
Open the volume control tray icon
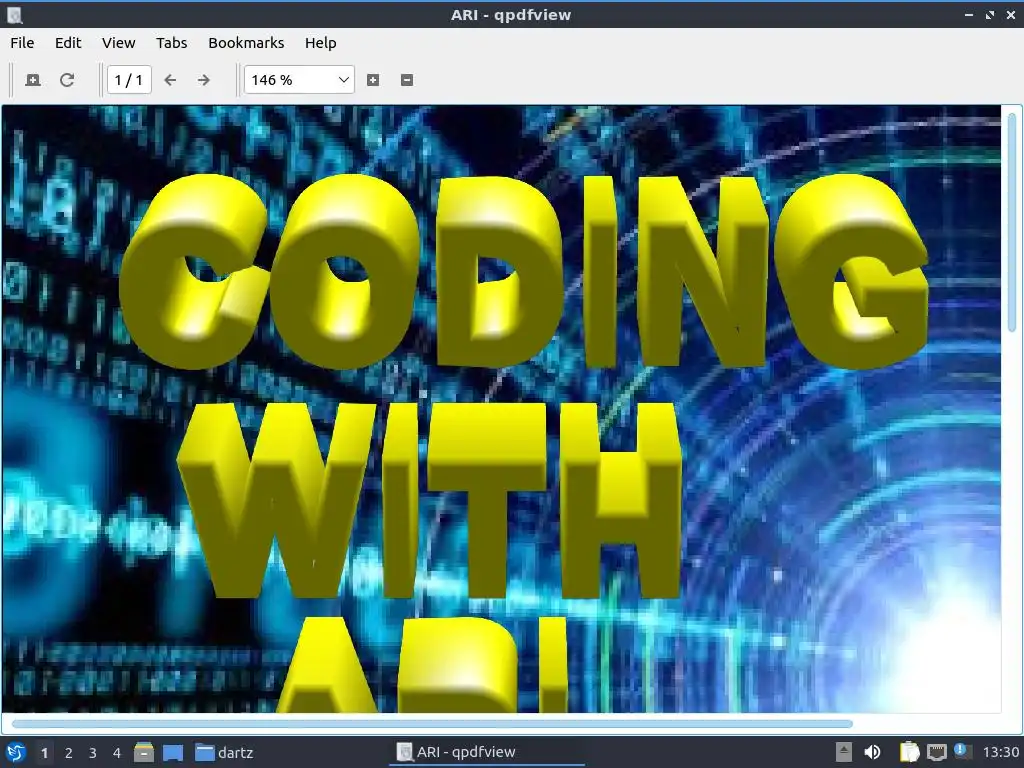pos(872,752)
